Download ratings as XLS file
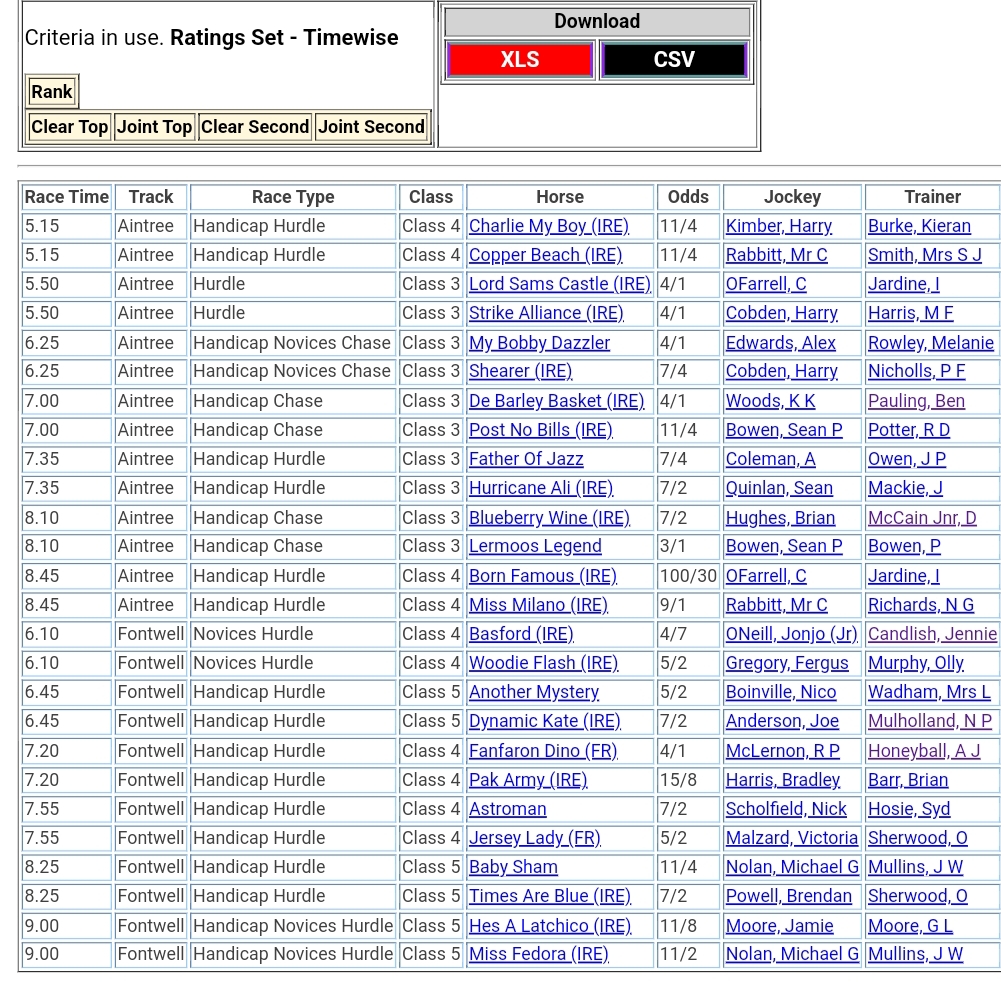Viewport: 1001px width, 982px height. click(519, 60)
